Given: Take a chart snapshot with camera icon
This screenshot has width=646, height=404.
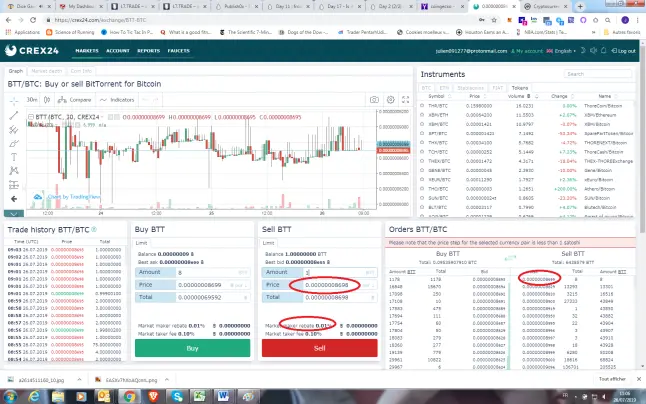Looking at the screenshot, I should (x=374, y=100).
